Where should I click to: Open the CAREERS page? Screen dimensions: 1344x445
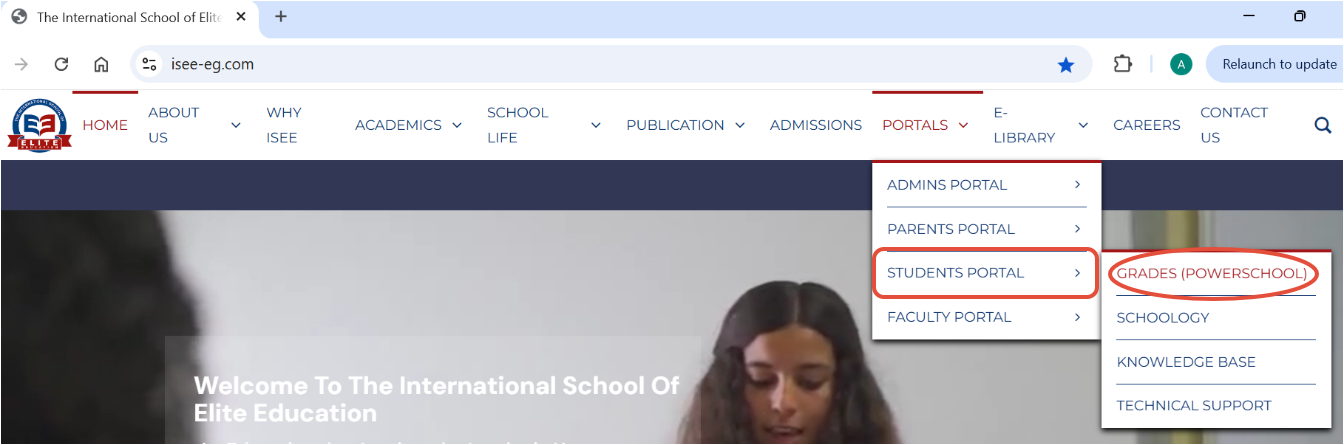[x=1147, y=125]
